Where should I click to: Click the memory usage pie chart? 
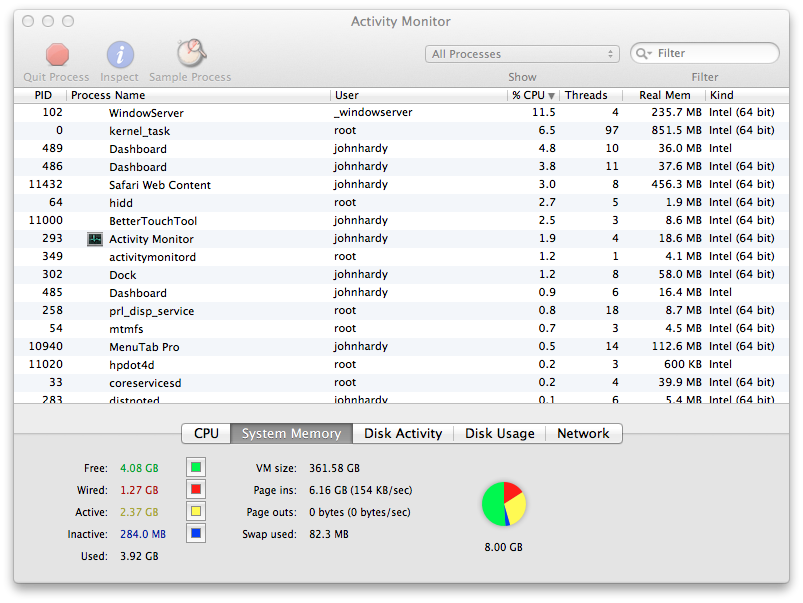pyautogui.click(x=504, y=504)
